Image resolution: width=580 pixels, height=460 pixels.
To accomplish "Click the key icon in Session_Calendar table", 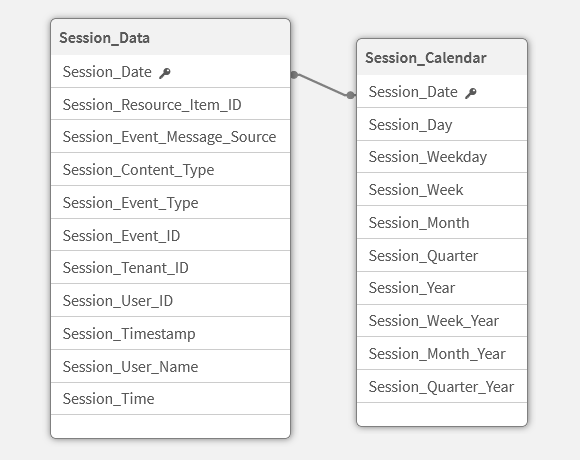I will pyautogui.click(x=471, y=93).
